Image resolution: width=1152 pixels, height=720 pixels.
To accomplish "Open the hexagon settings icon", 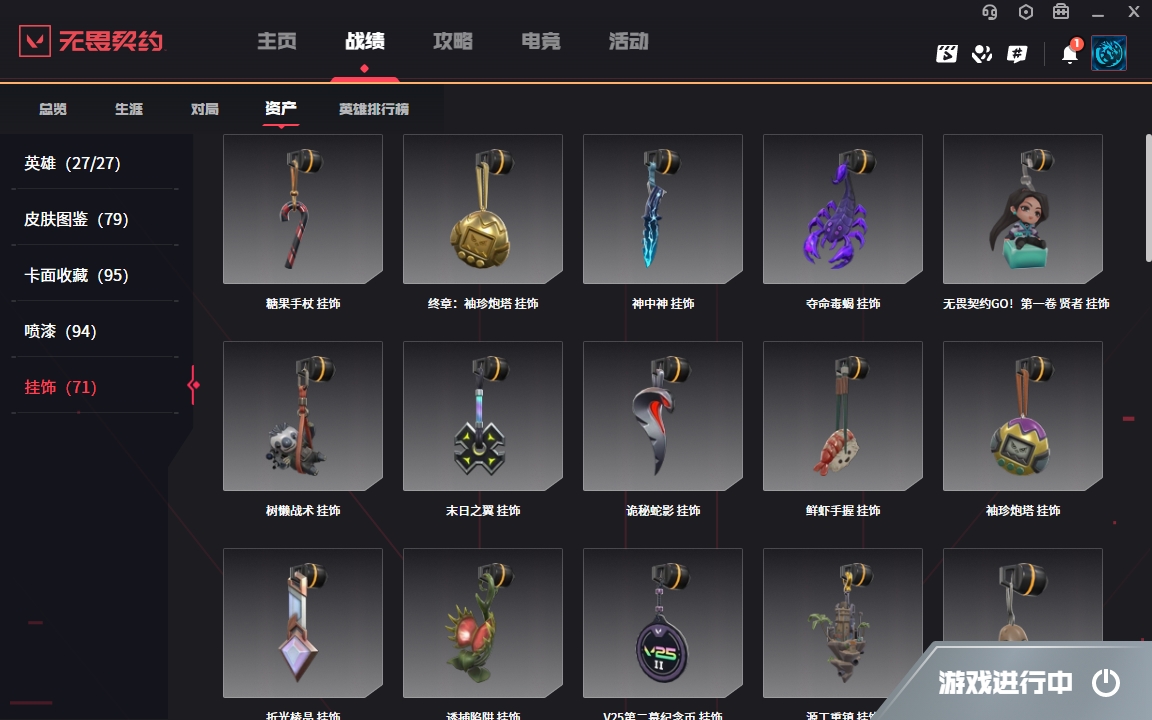I will pyautogui.click(x=1026, y=12).
